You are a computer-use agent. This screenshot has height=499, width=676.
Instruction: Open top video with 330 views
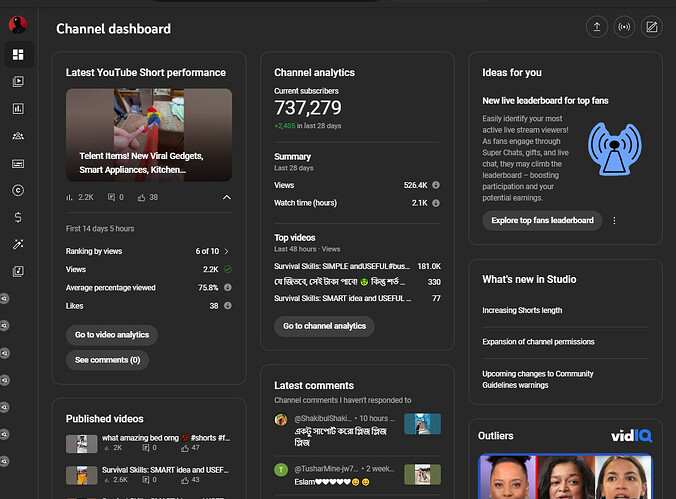[340, 282]
